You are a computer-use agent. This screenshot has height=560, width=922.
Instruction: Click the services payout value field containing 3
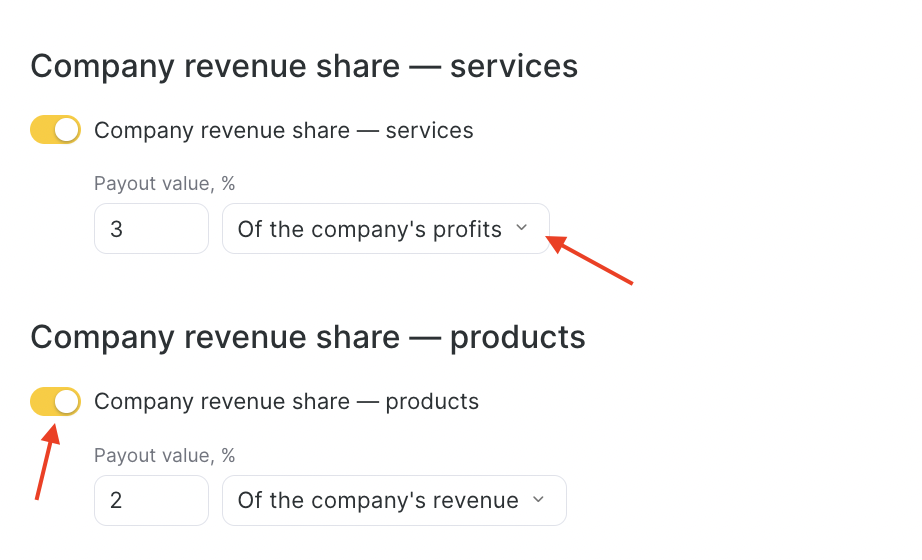(x=151, y=229)
